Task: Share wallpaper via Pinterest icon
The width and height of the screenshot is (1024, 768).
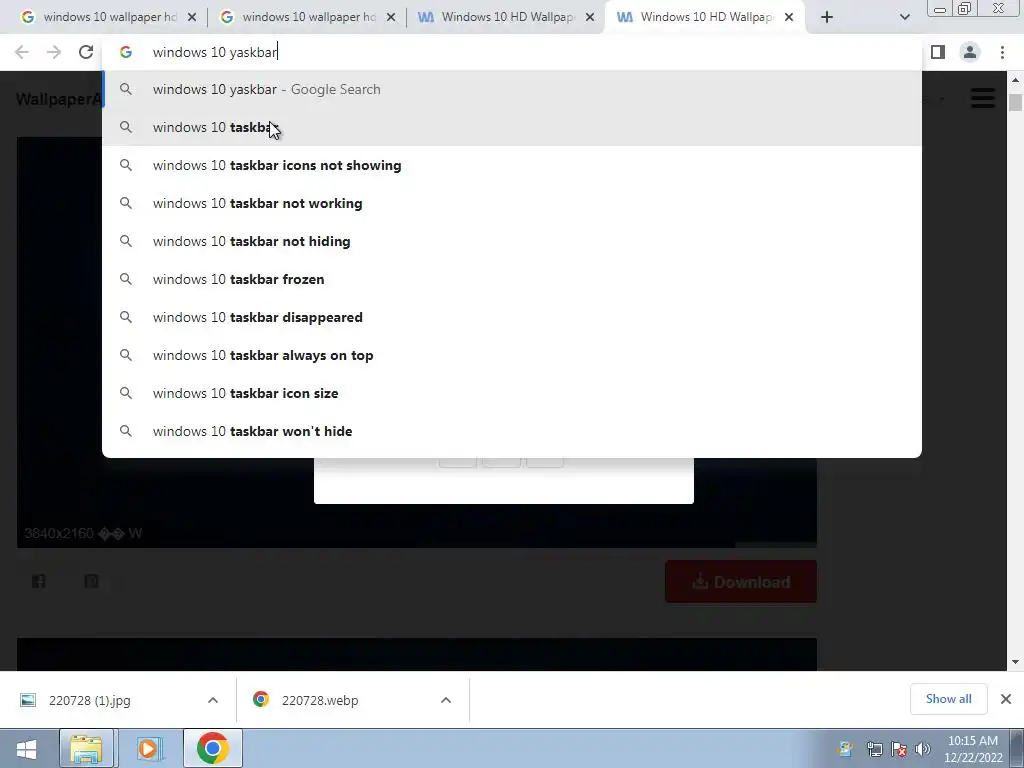Action: click(x=91, y=581)
